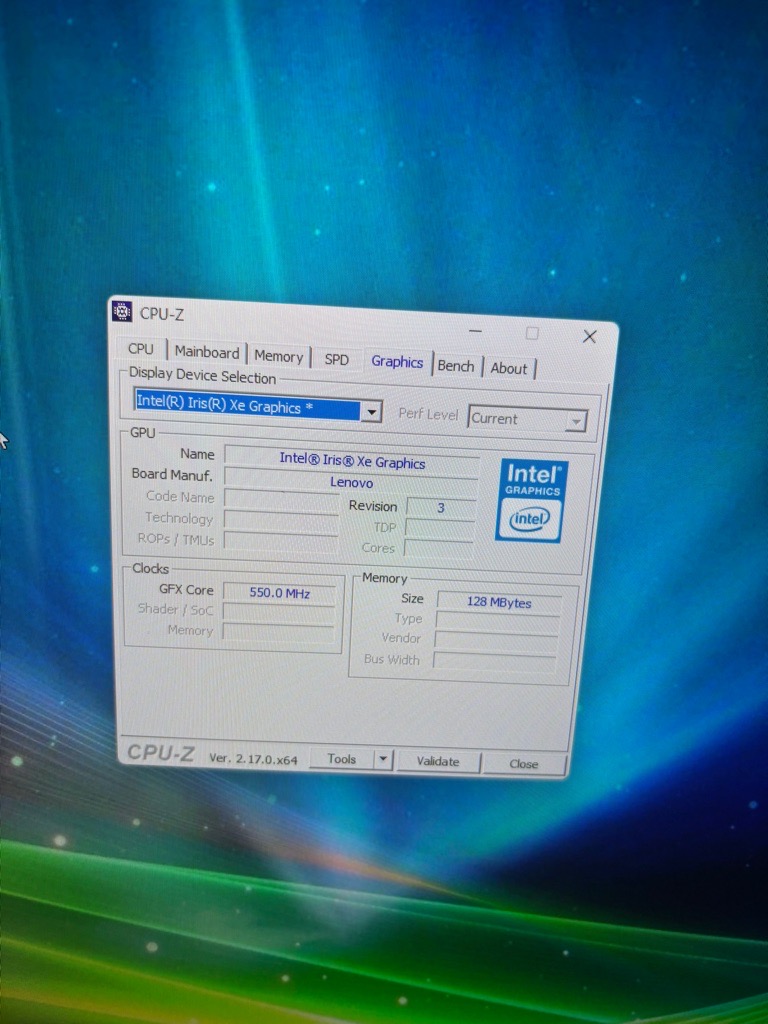Open the Mainboard tab
This screenshot has height=1024, width=768.
207,352
